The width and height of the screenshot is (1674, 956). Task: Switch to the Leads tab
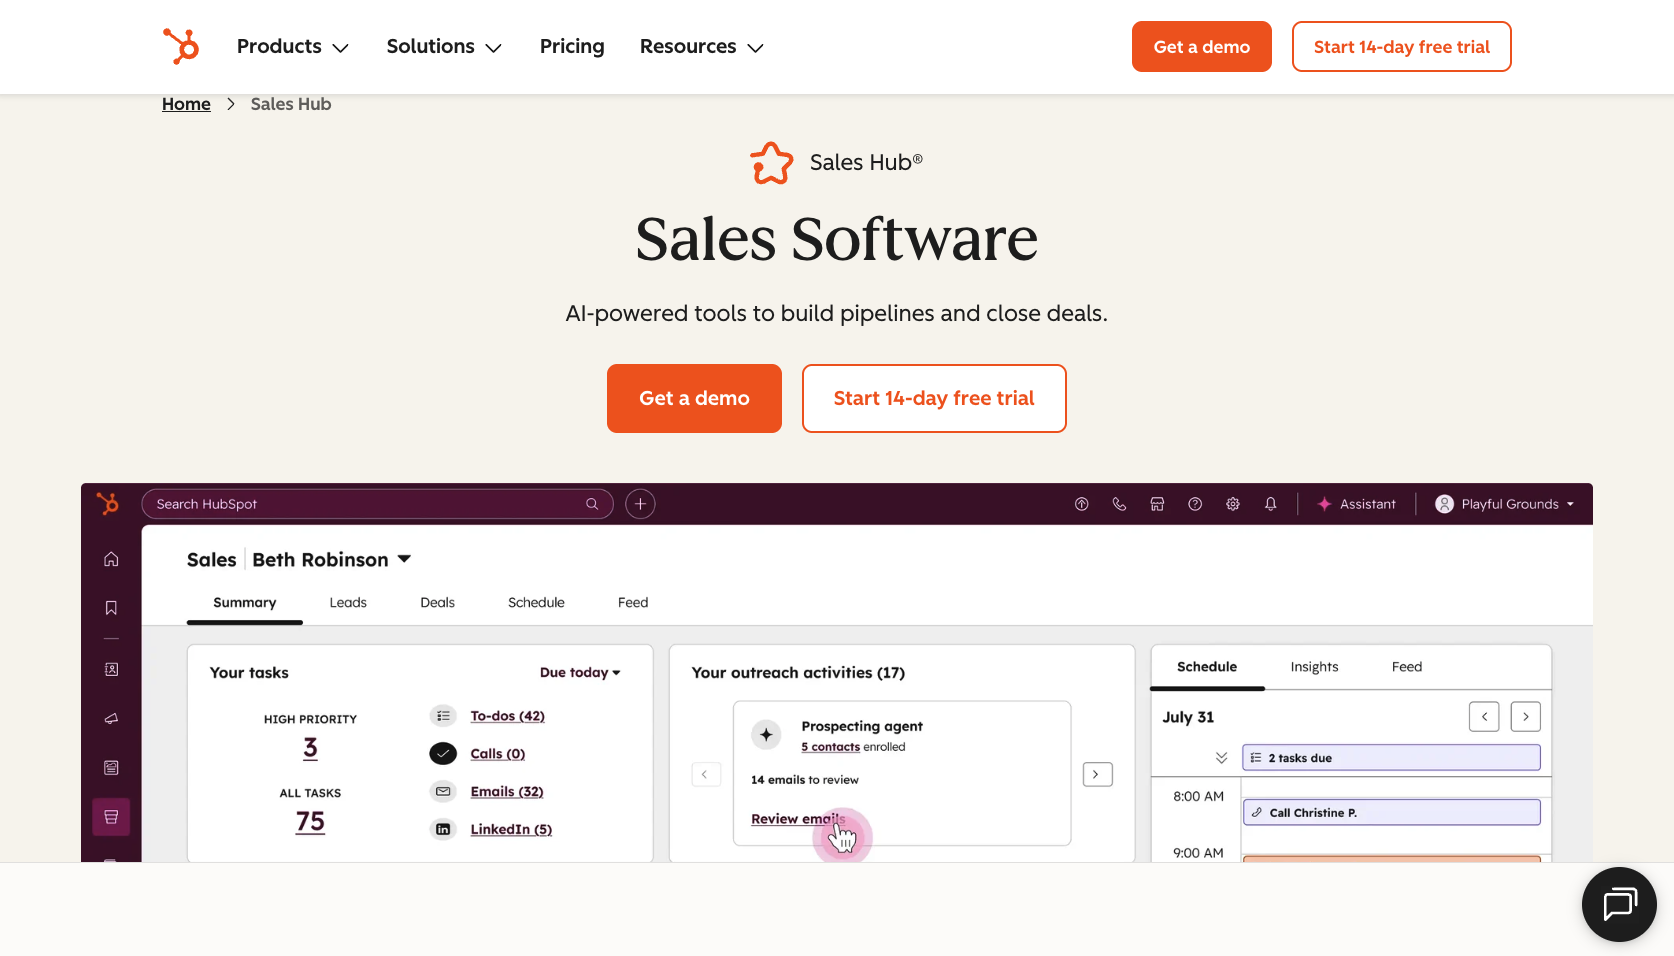click(x=347, y=602)
